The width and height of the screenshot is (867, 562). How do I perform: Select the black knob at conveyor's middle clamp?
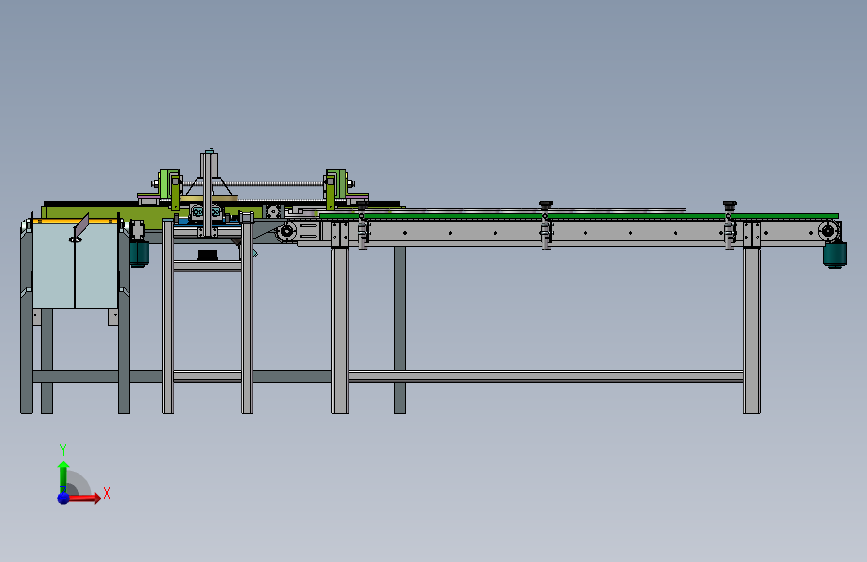546,205
